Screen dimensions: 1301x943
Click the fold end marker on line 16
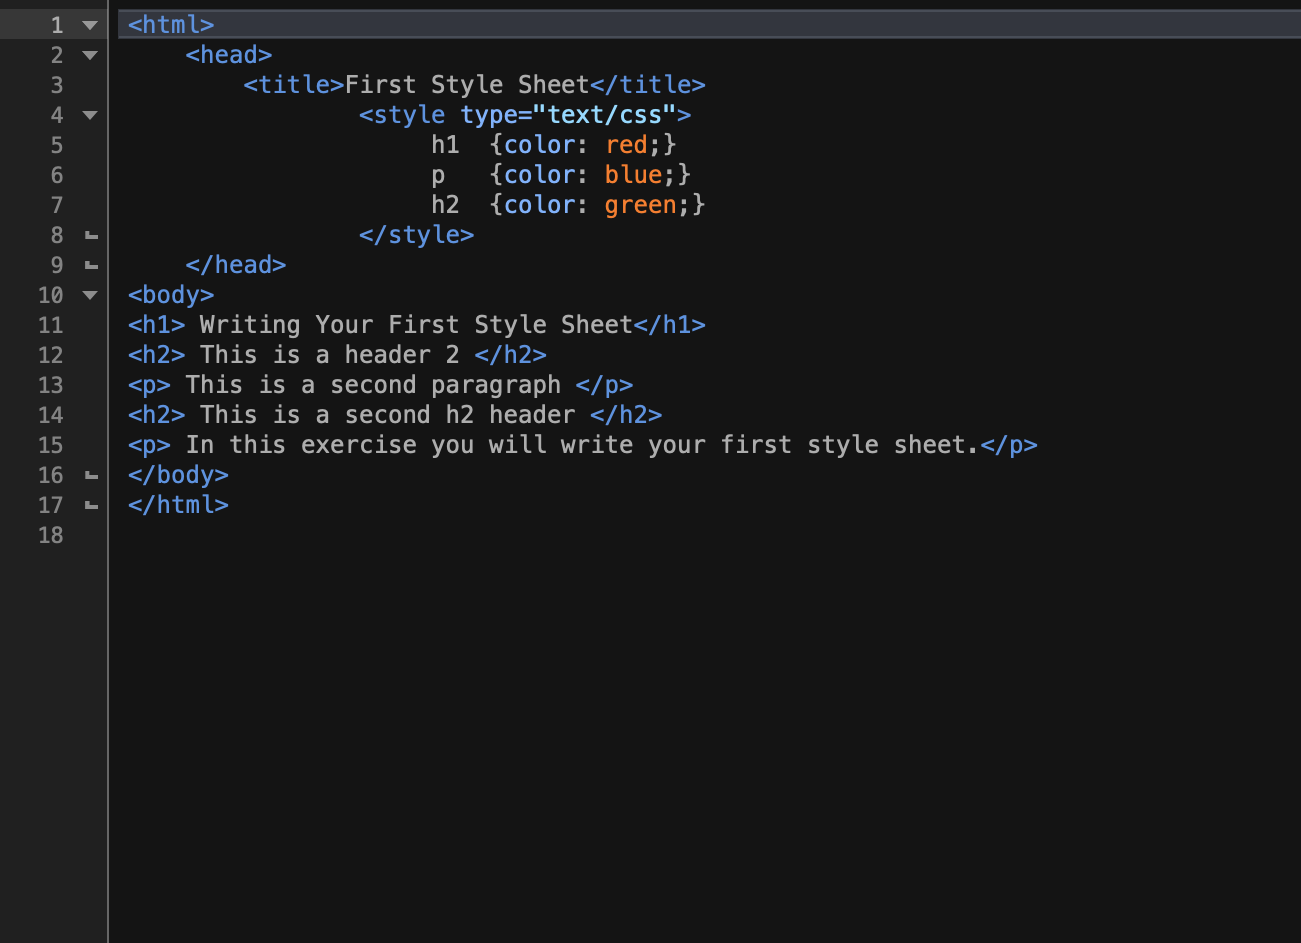(91, 476)
